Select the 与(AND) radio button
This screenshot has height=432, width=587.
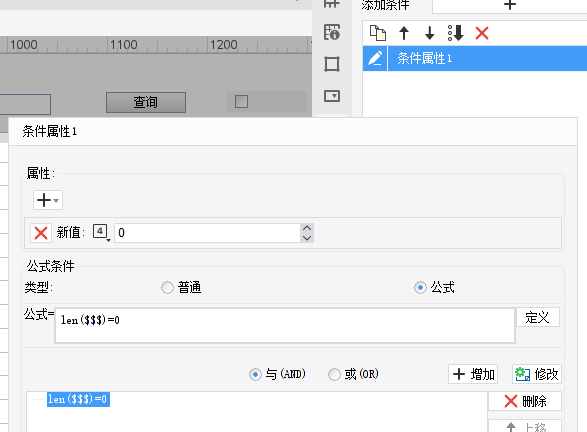(x=255, y=374)
